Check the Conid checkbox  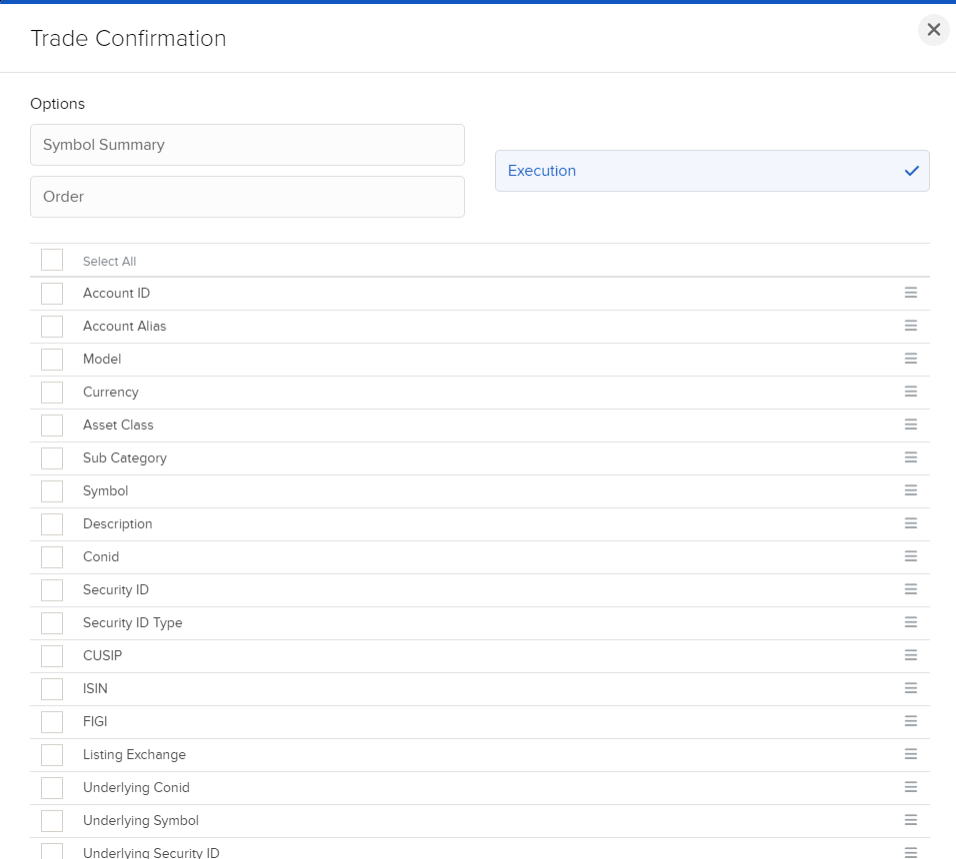click(x=52, y=557)
